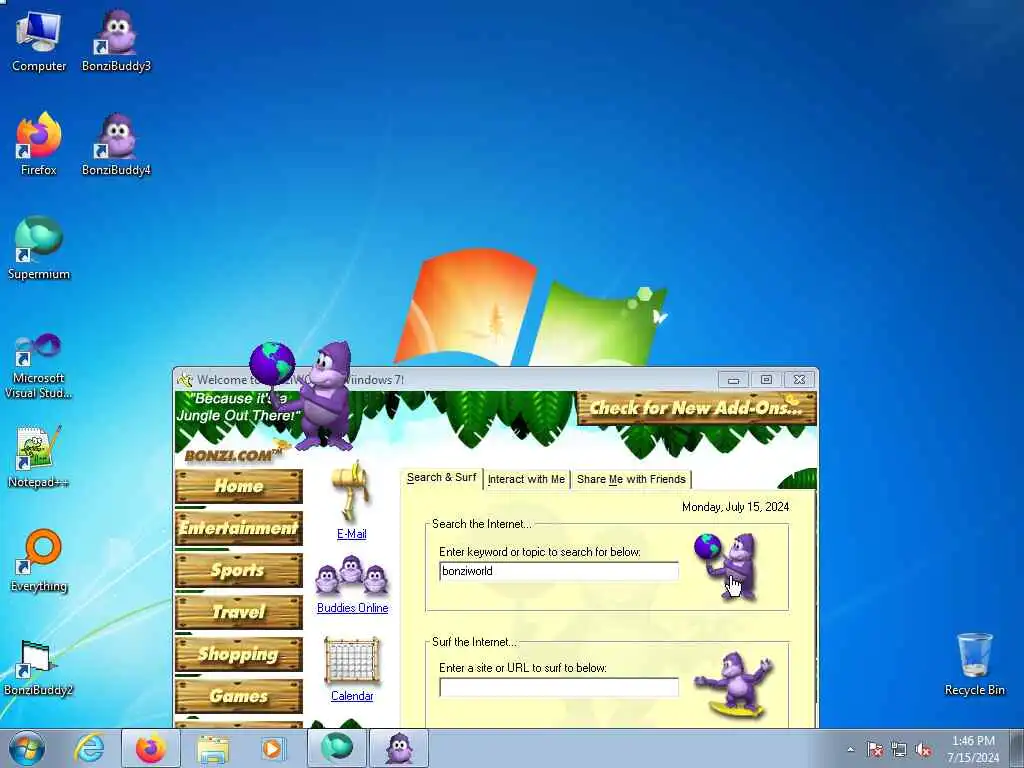This screenshot has width=1024, height=768.
Task: Click Bonzi holding globe beside search field
Action: (x=728, y=566)
